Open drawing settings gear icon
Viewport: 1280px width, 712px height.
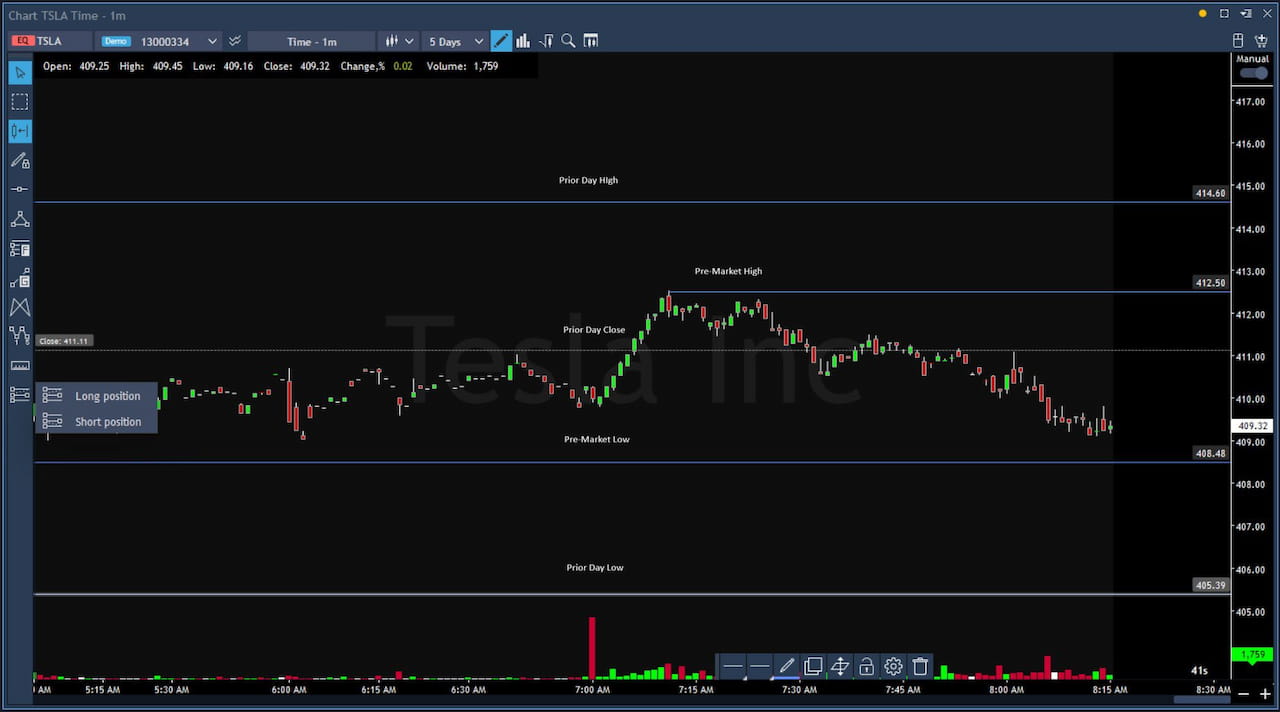click(893, 666)
